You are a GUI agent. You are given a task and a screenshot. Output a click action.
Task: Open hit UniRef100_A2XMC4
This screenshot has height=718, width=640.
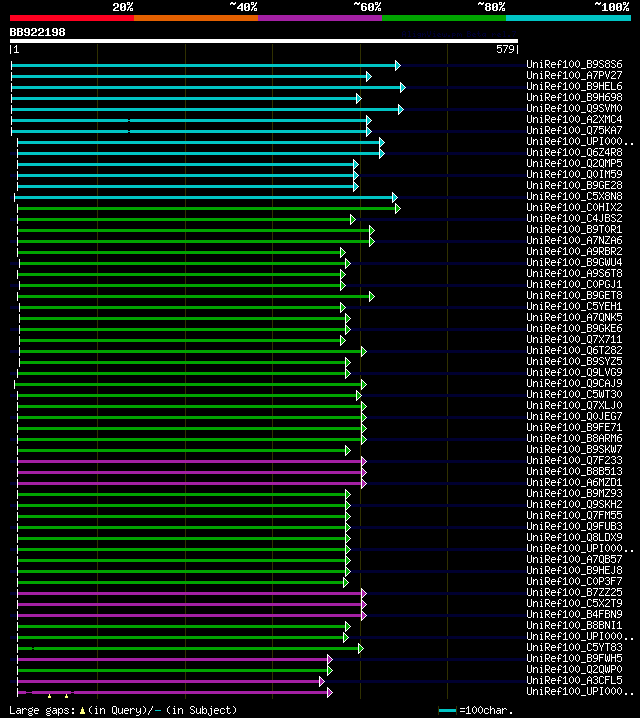(574, 119)
